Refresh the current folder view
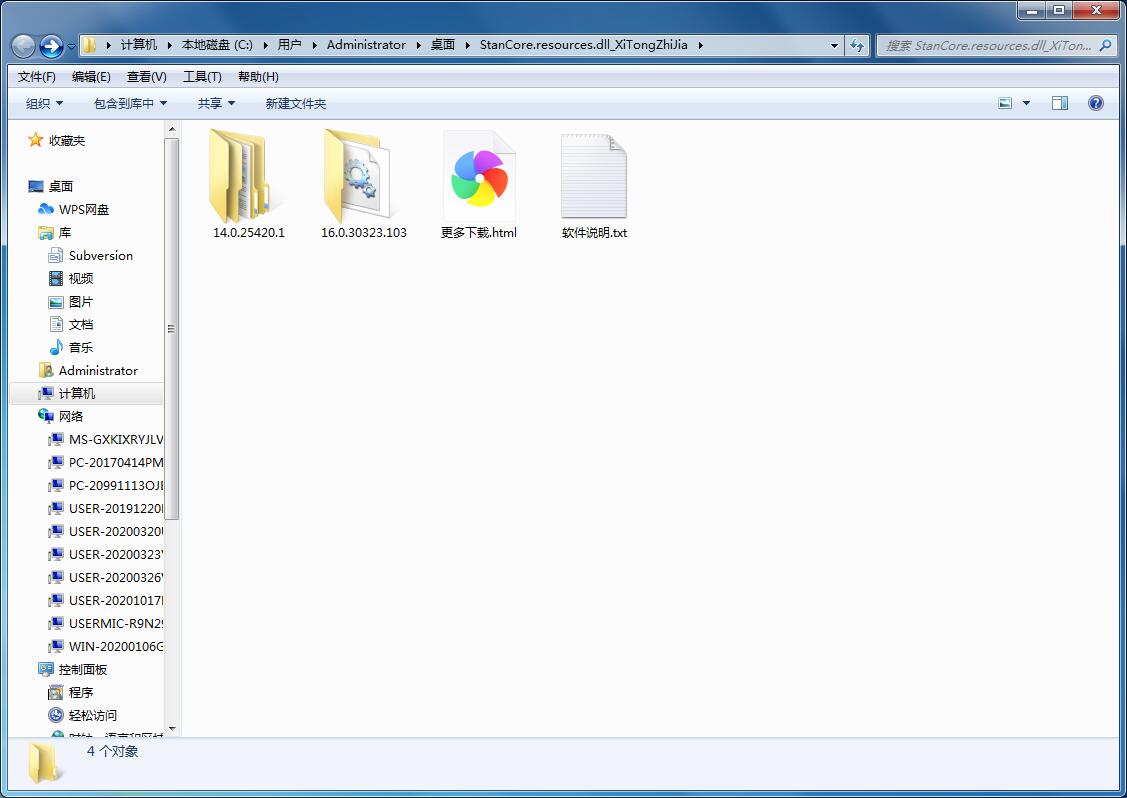The height and width of the screenshot is (798, 1127). pos(857,45)
